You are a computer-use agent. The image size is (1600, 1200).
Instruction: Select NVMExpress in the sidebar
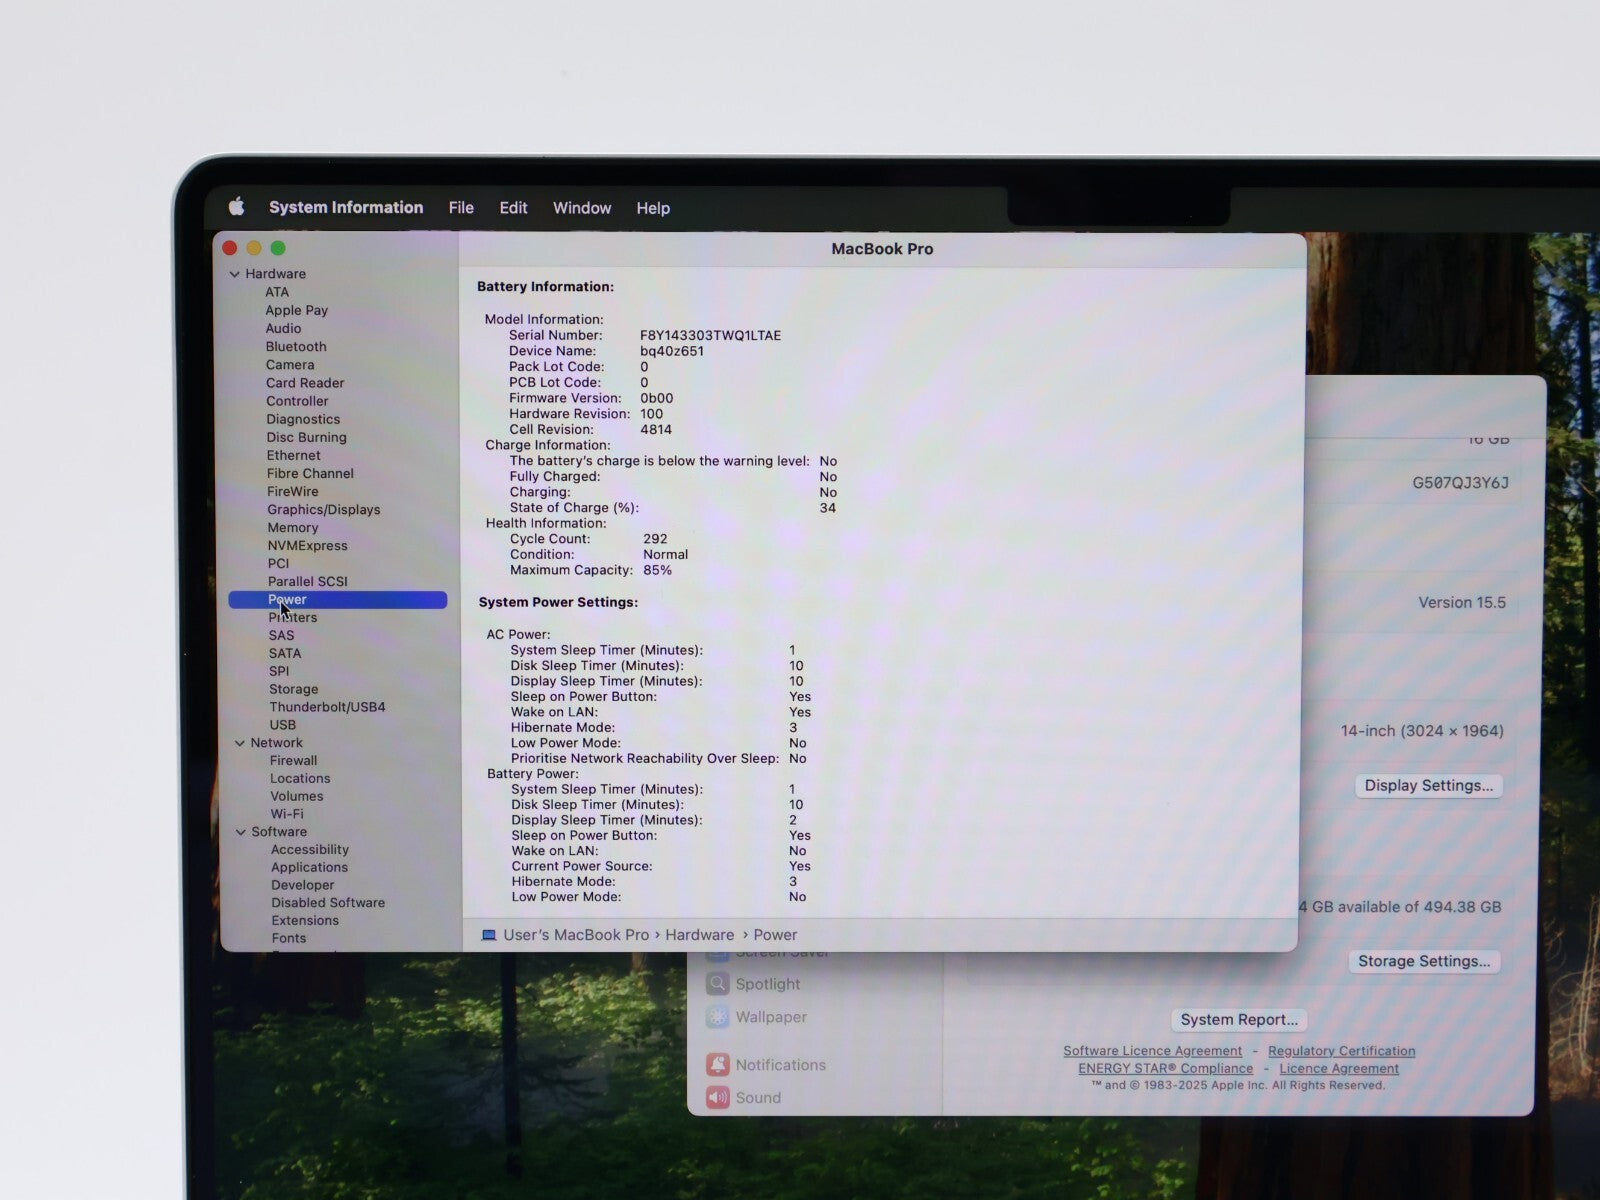308,545
